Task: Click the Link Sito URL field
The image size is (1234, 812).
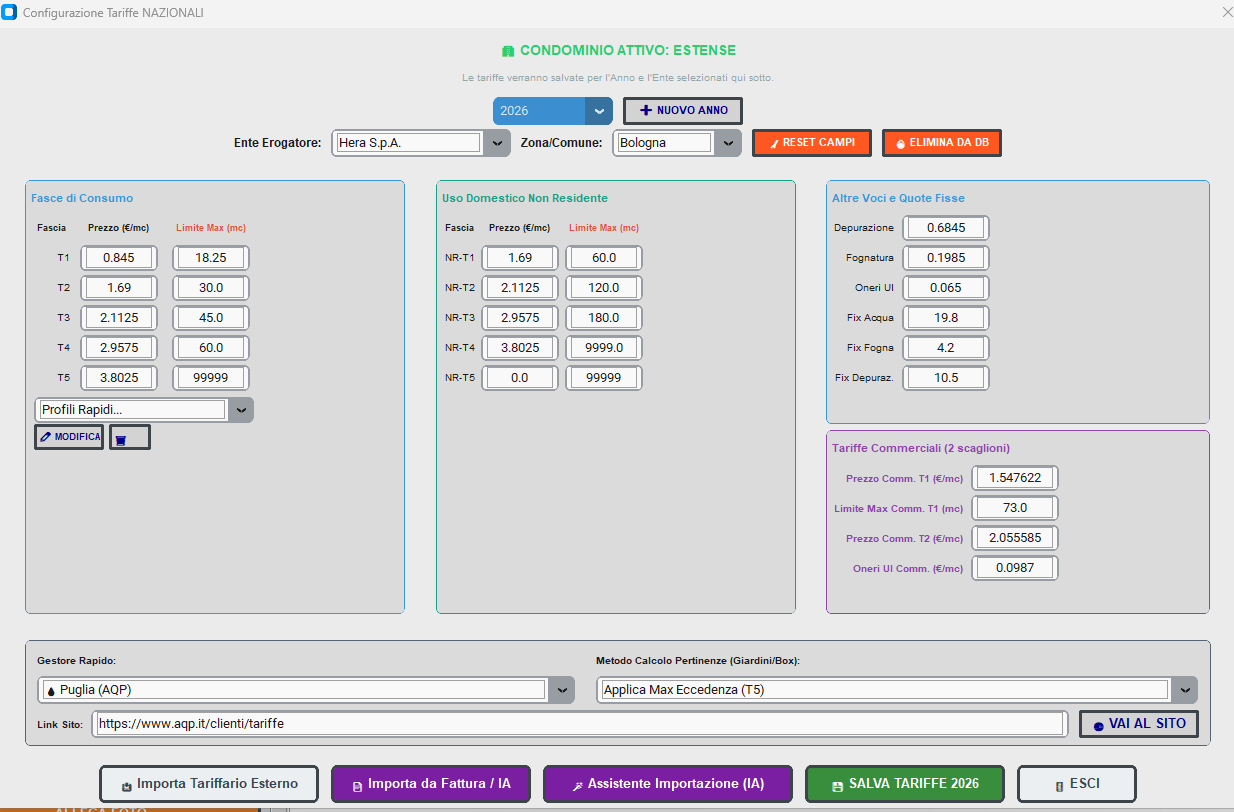Action: coord(580,724)
